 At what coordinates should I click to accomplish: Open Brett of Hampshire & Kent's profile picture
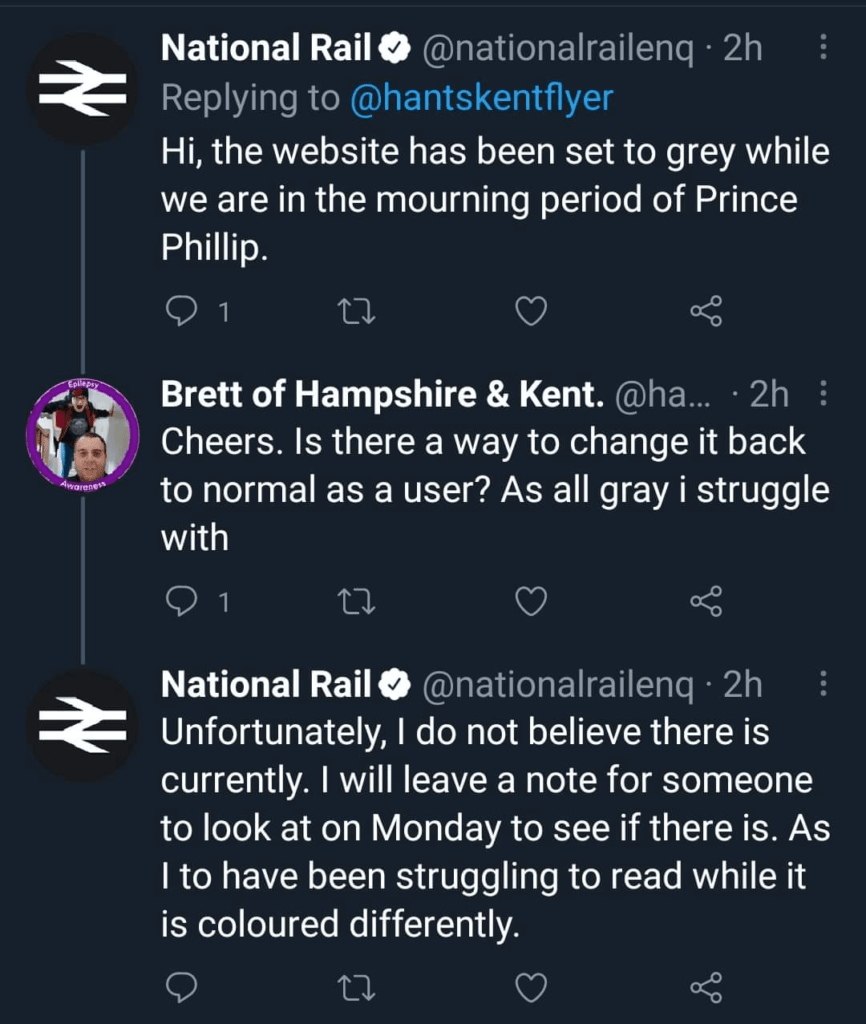83,431
